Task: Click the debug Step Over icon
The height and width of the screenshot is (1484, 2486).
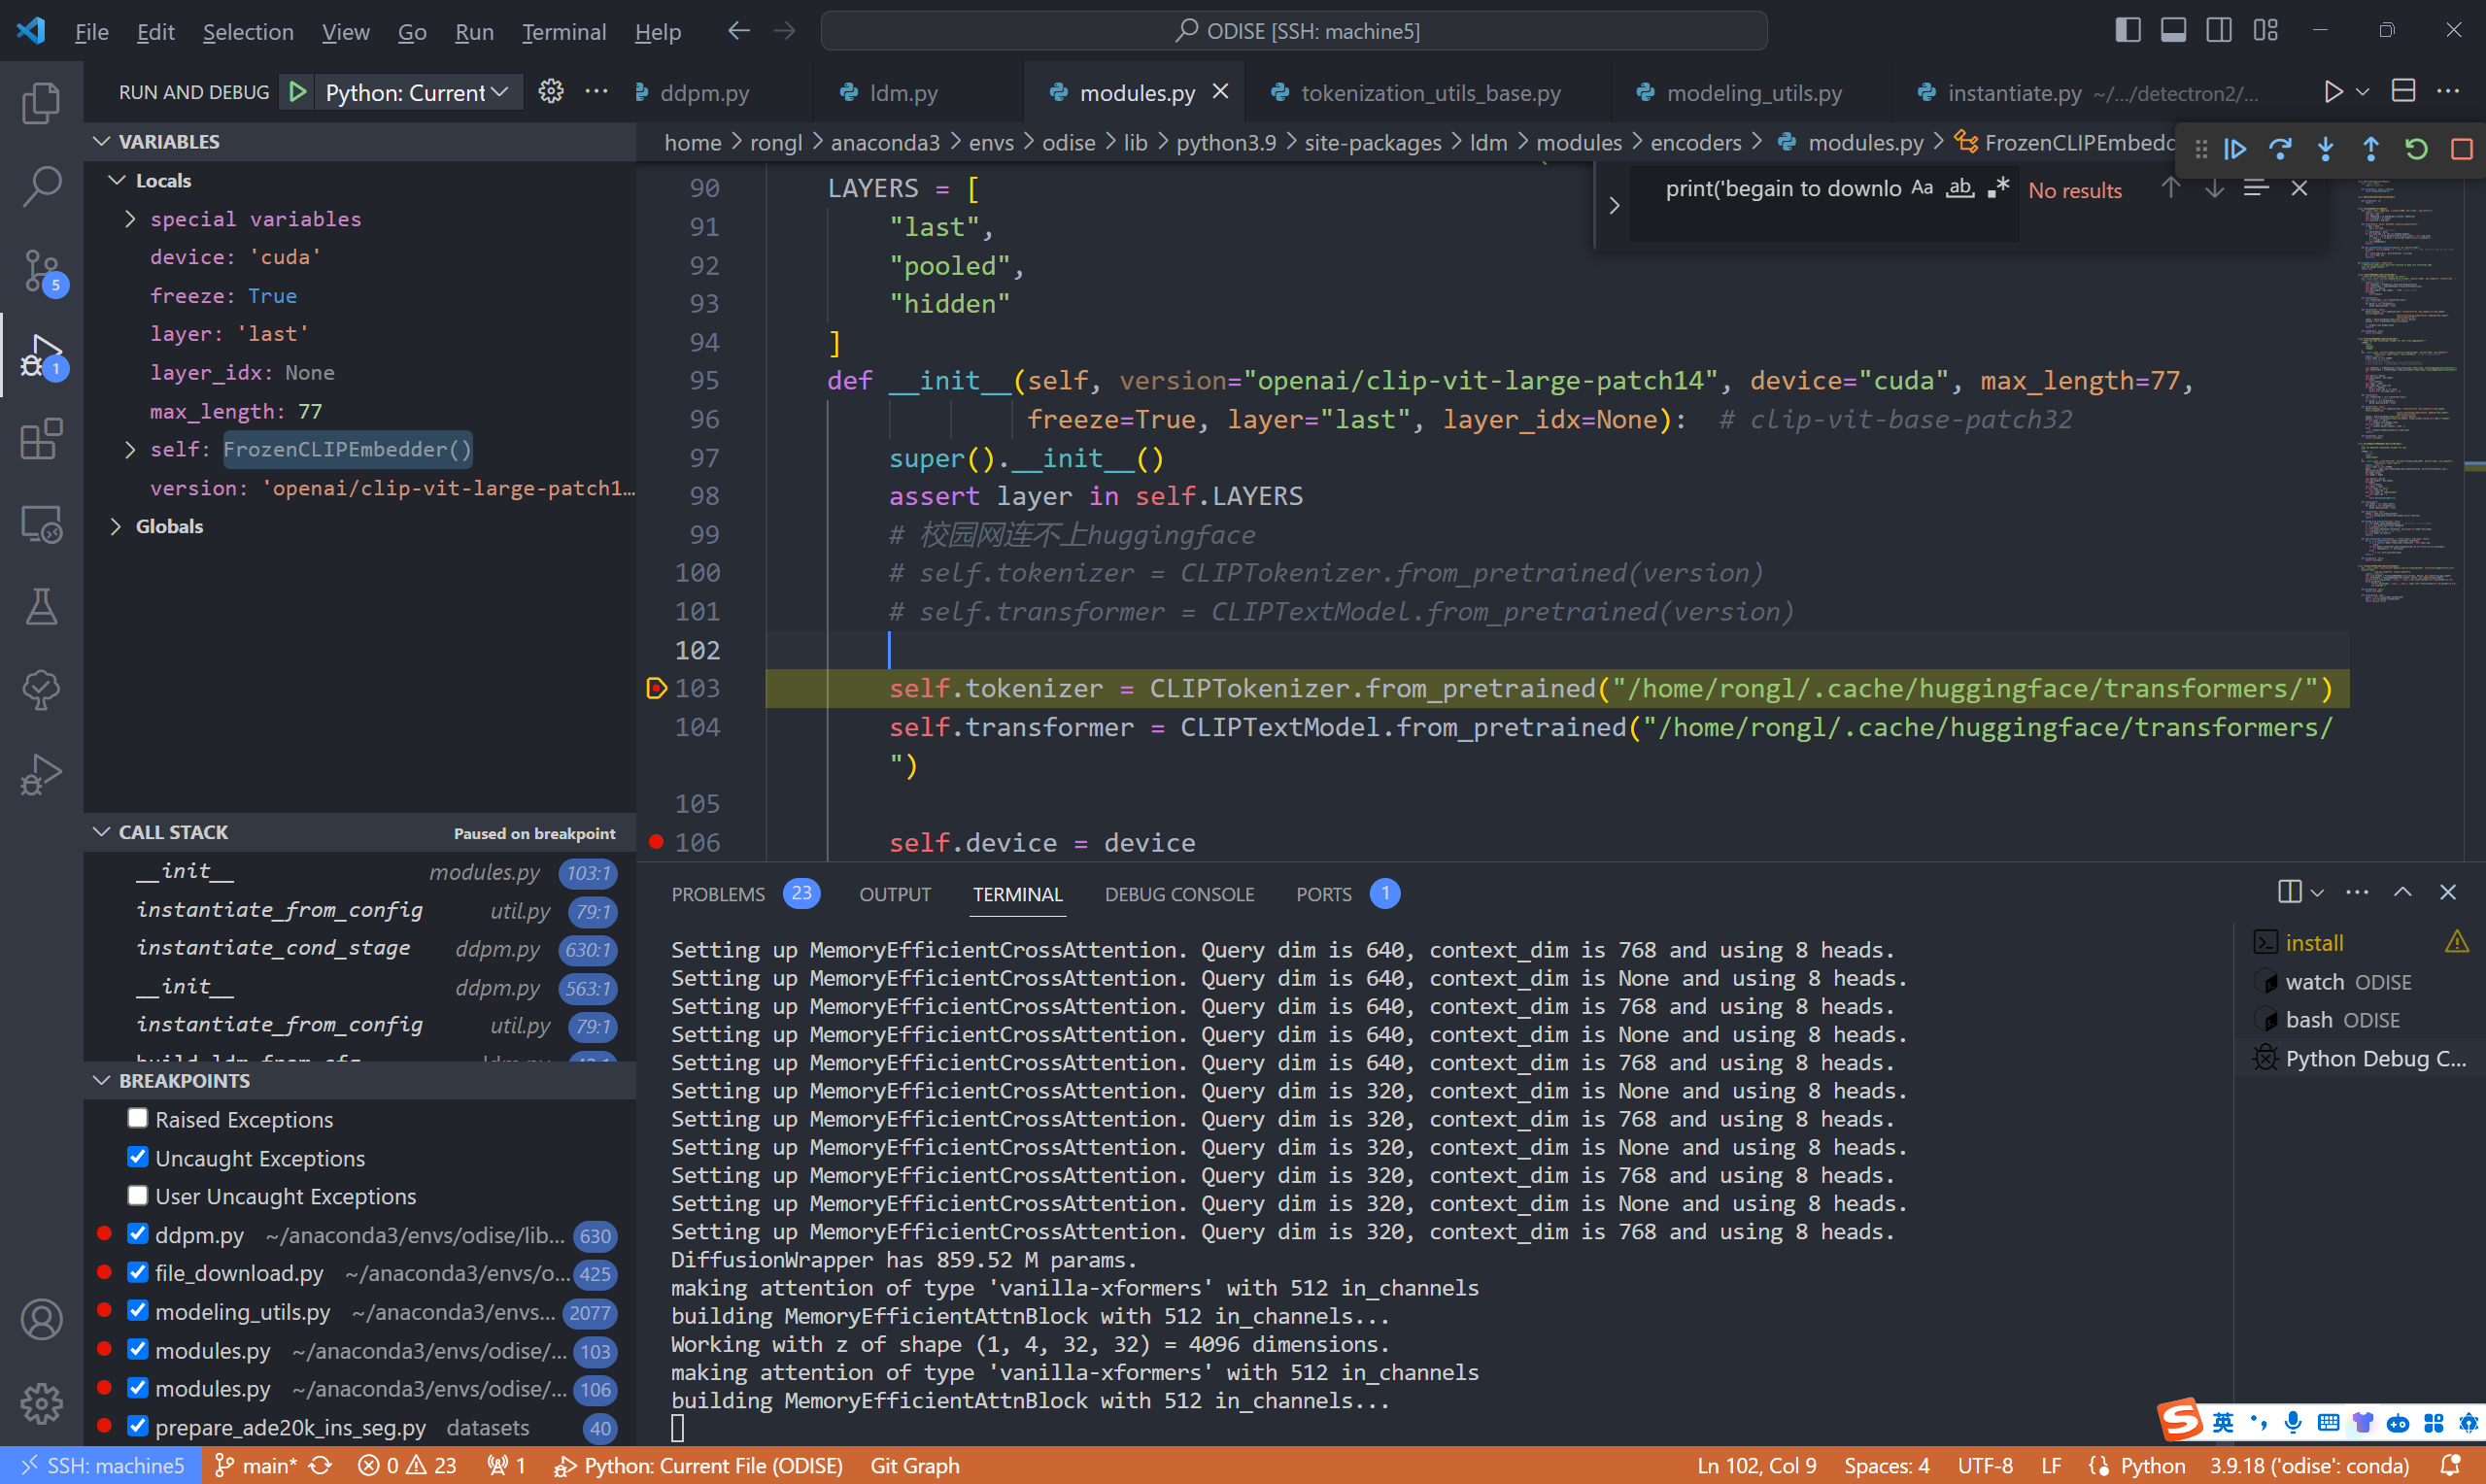Action: coord(2280,150)
